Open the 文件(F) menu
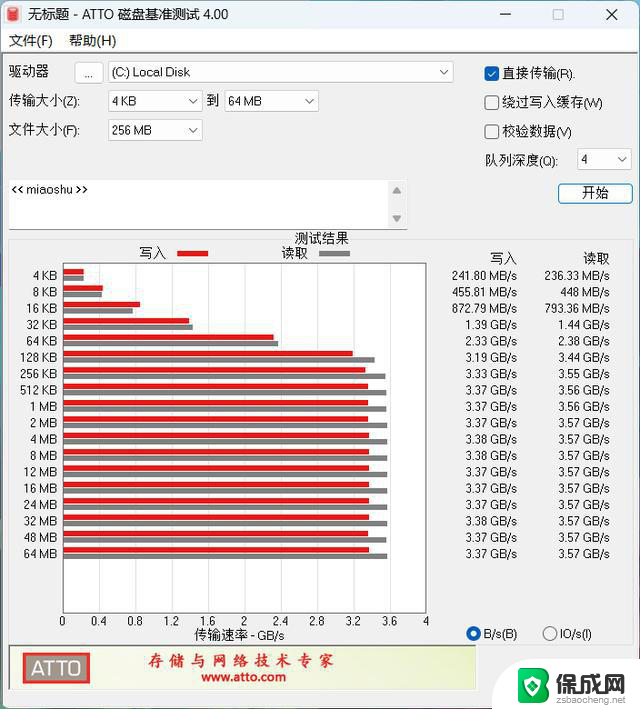The height and width of the screenshot is (709, 640). tap(31, 41)
